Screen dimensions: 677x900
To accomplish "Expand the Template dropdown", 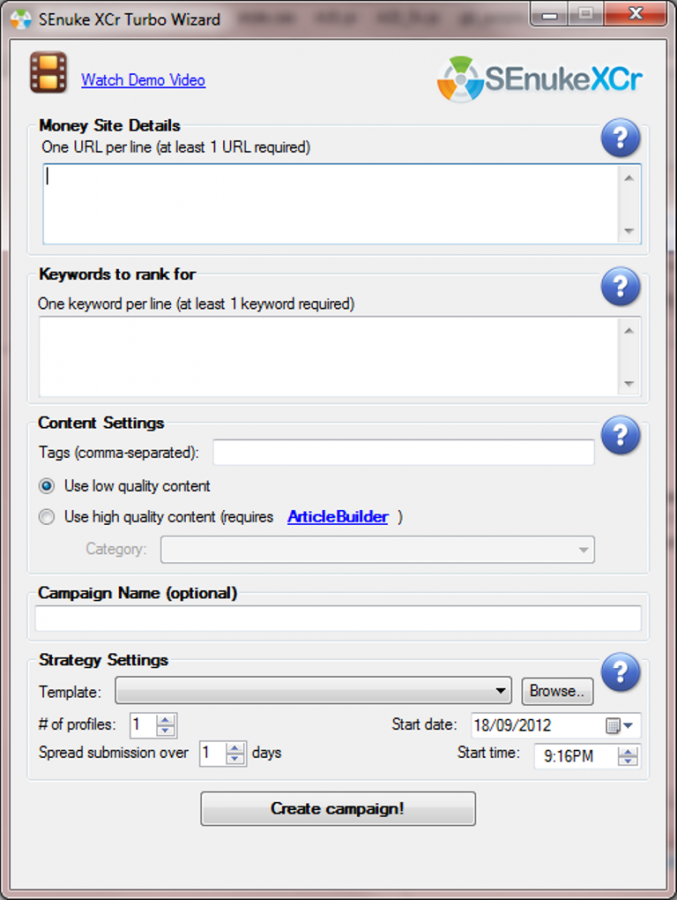I will coord(501,690).
